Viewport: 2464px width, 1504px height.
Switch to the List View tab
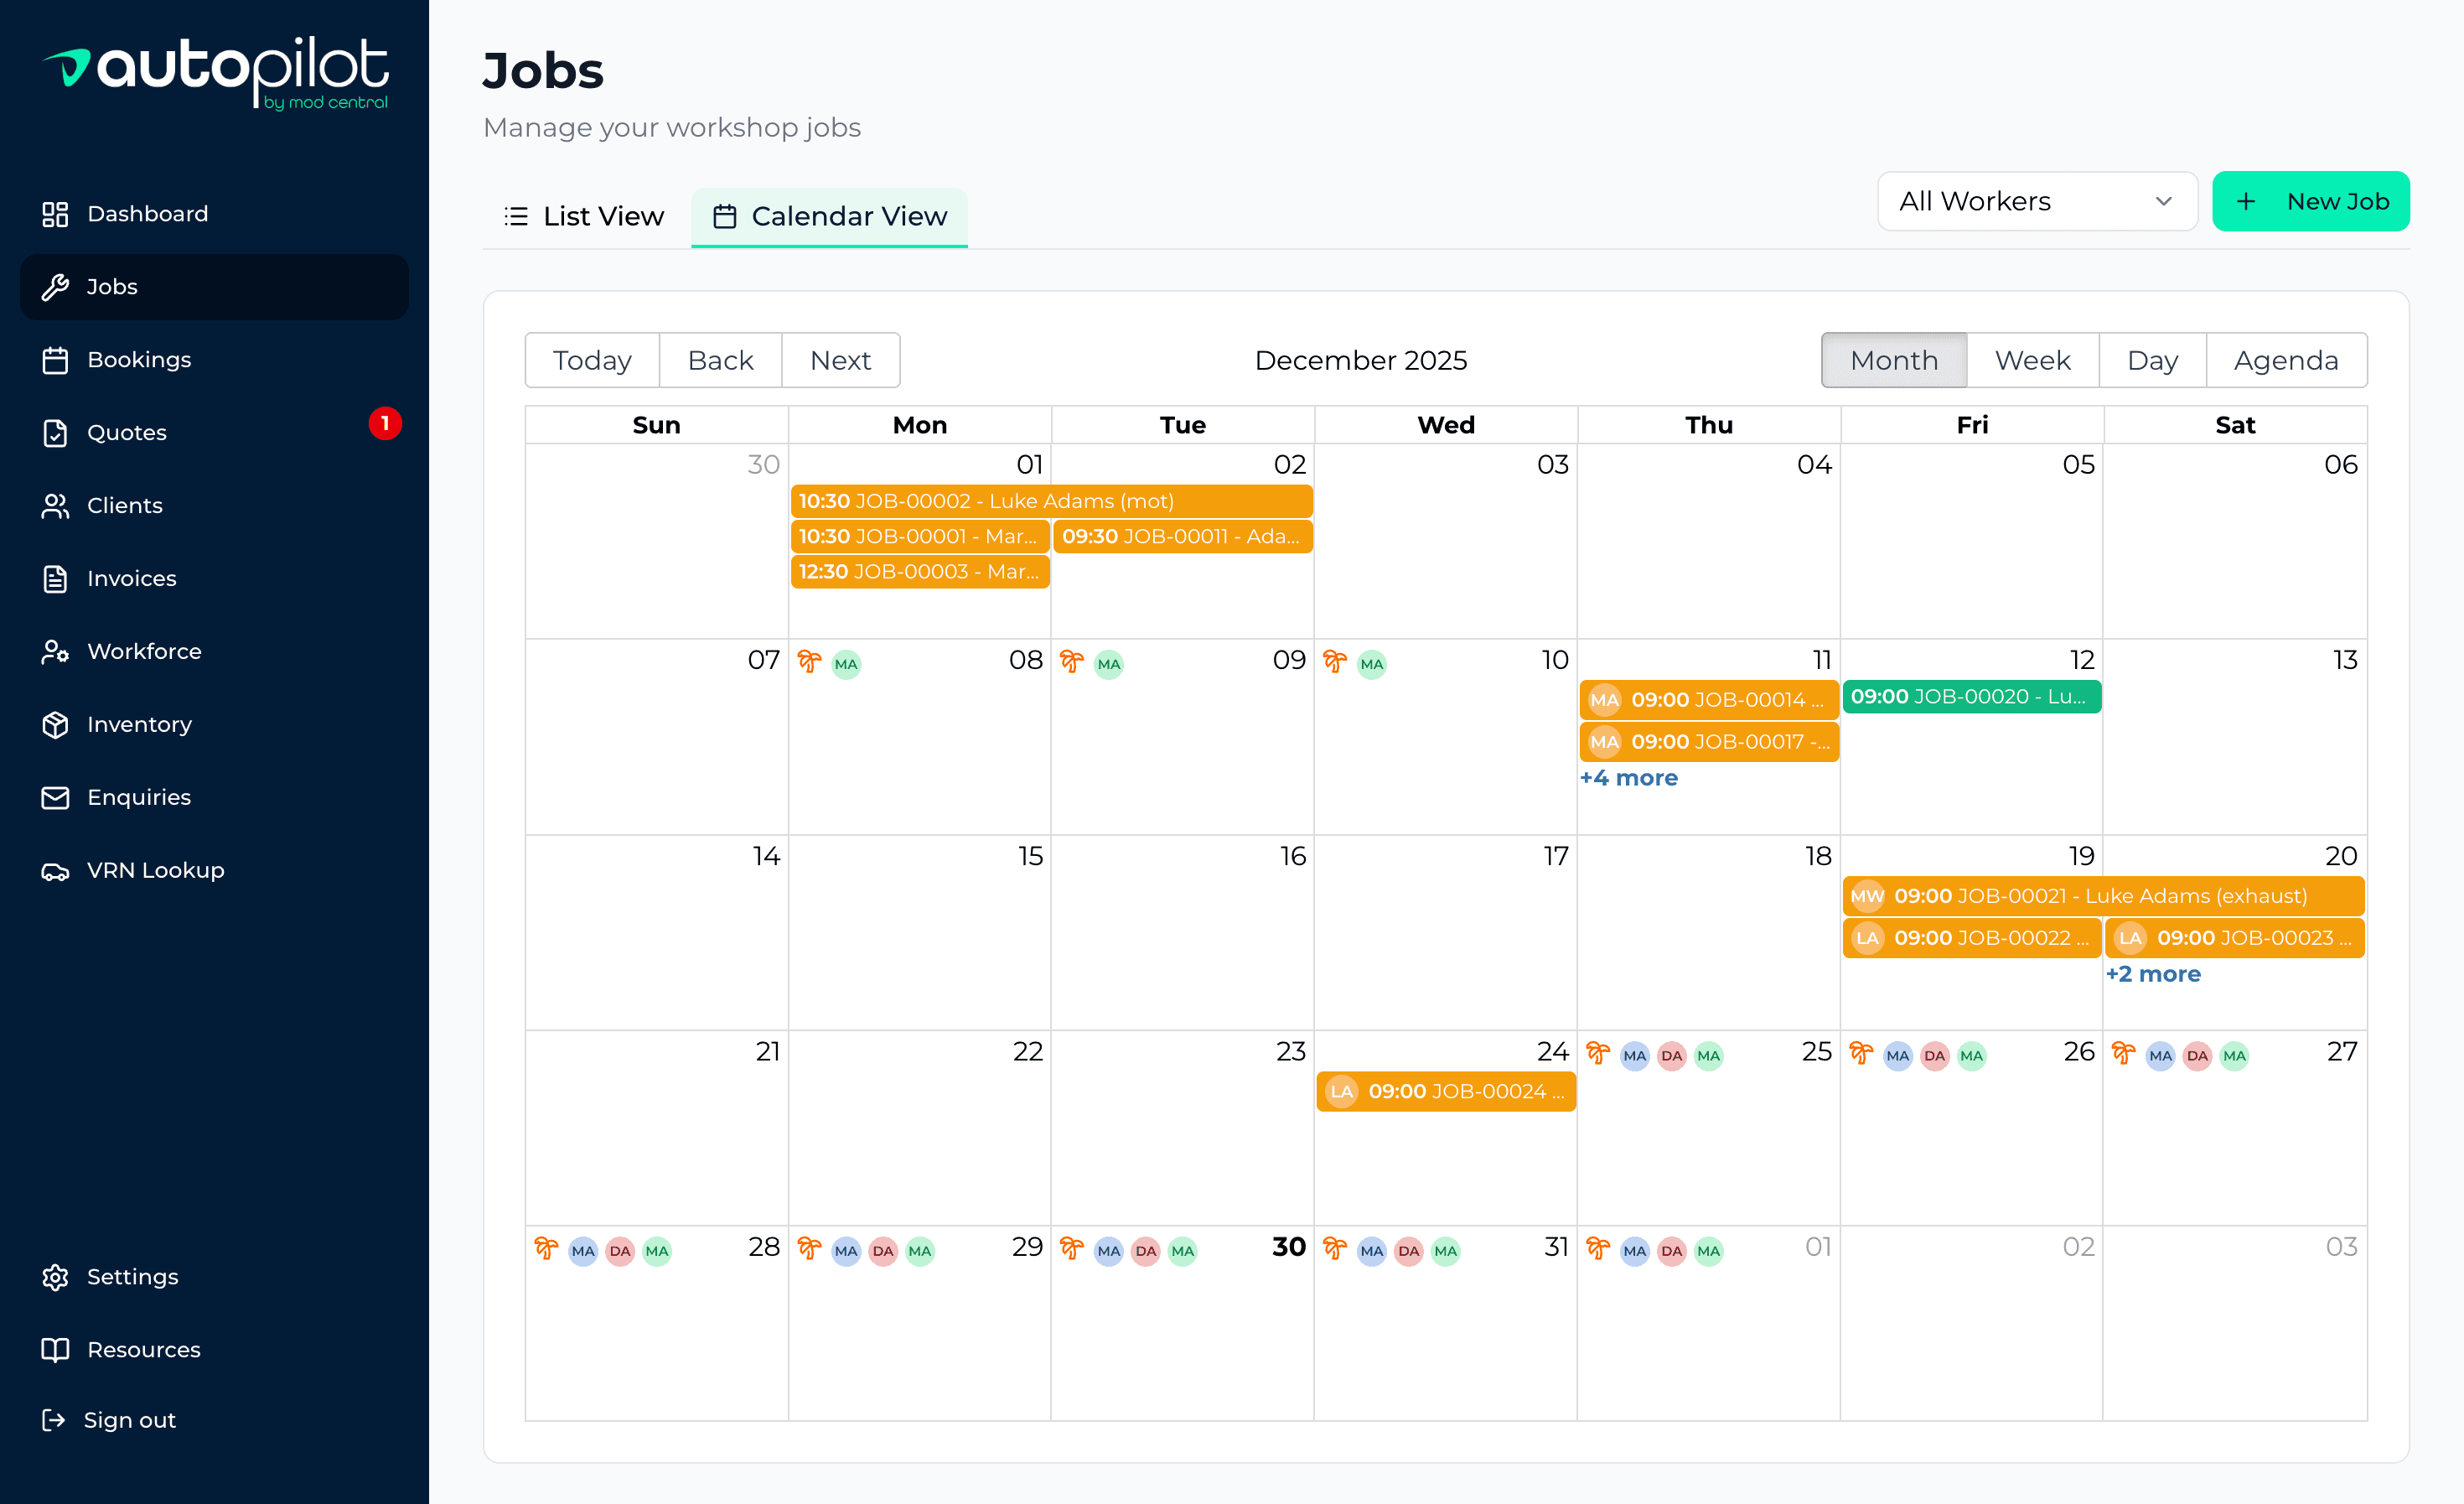pos(583,216)
